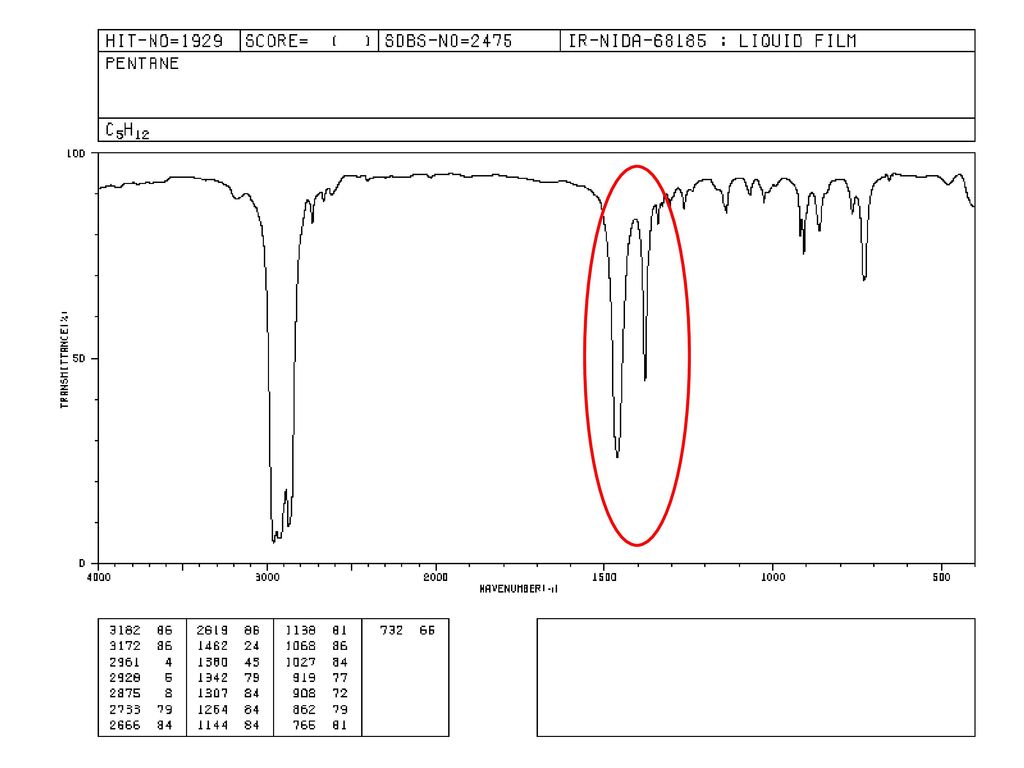The height and width of the screenshot is (768, 1024).
Task: Click the compound name PENTANE
Action: 142,63
